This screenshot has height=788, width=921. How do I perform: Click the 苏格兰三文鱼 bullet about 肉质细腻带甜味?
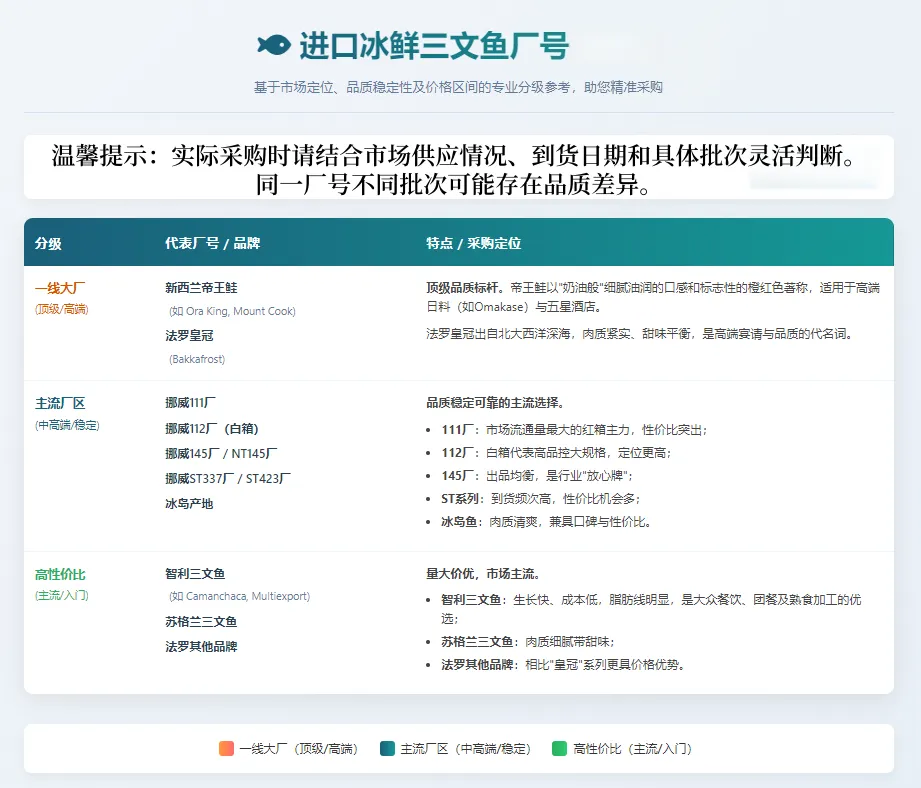pos(528,642)
